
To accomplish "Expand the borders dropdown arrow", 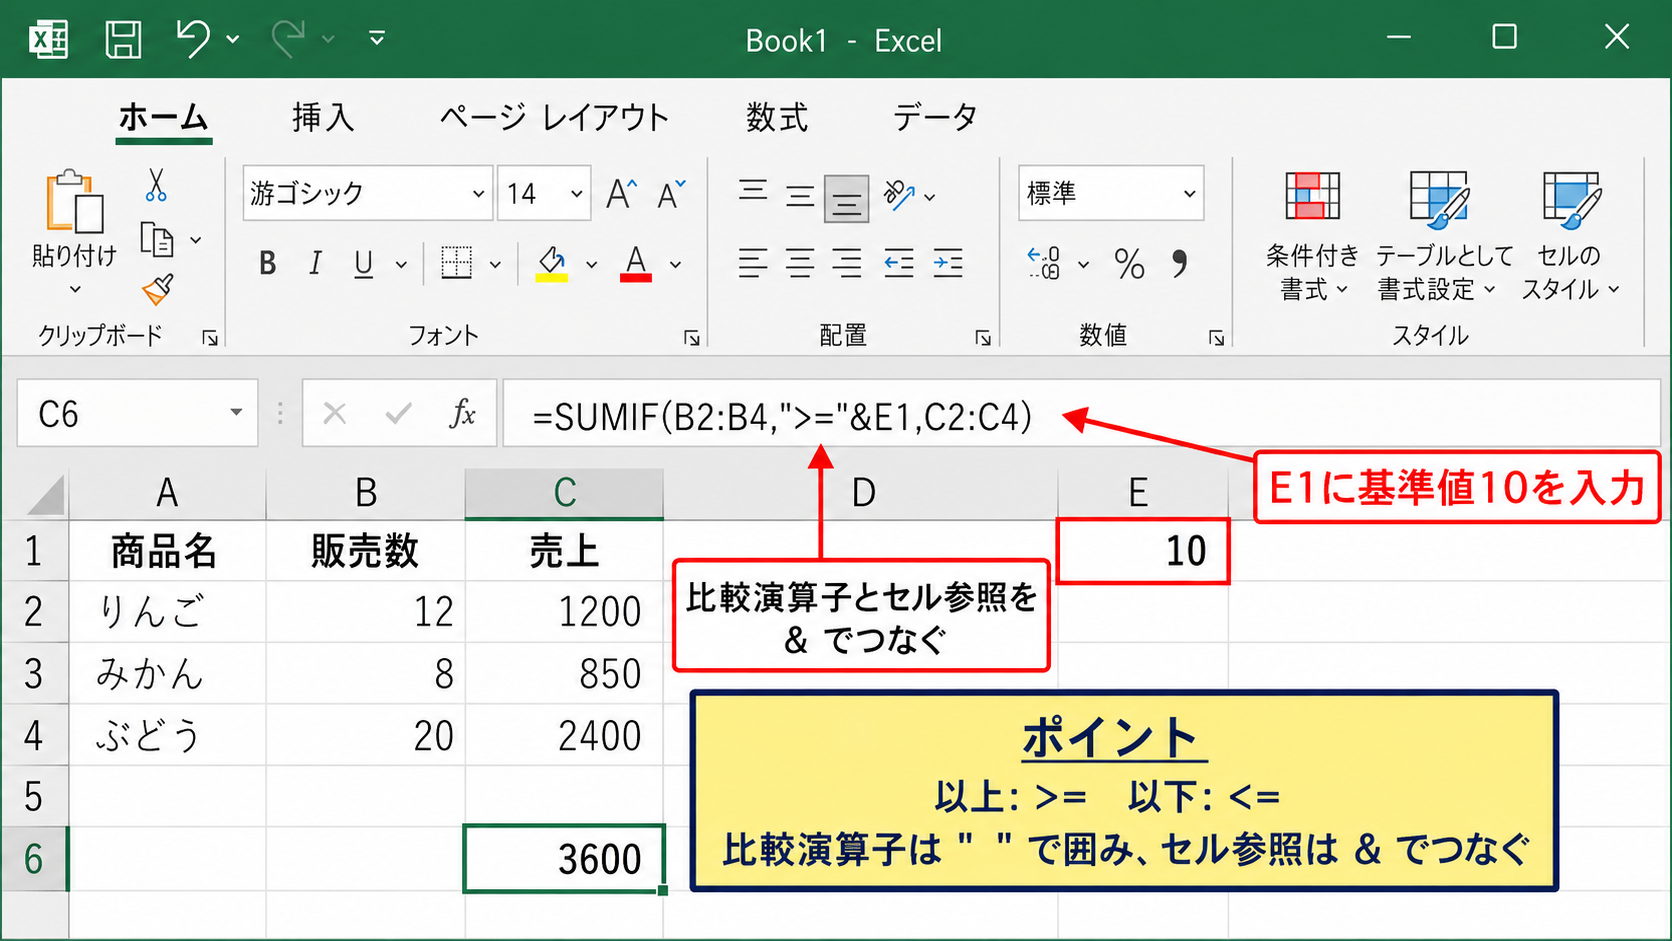I will pos(495,265).
